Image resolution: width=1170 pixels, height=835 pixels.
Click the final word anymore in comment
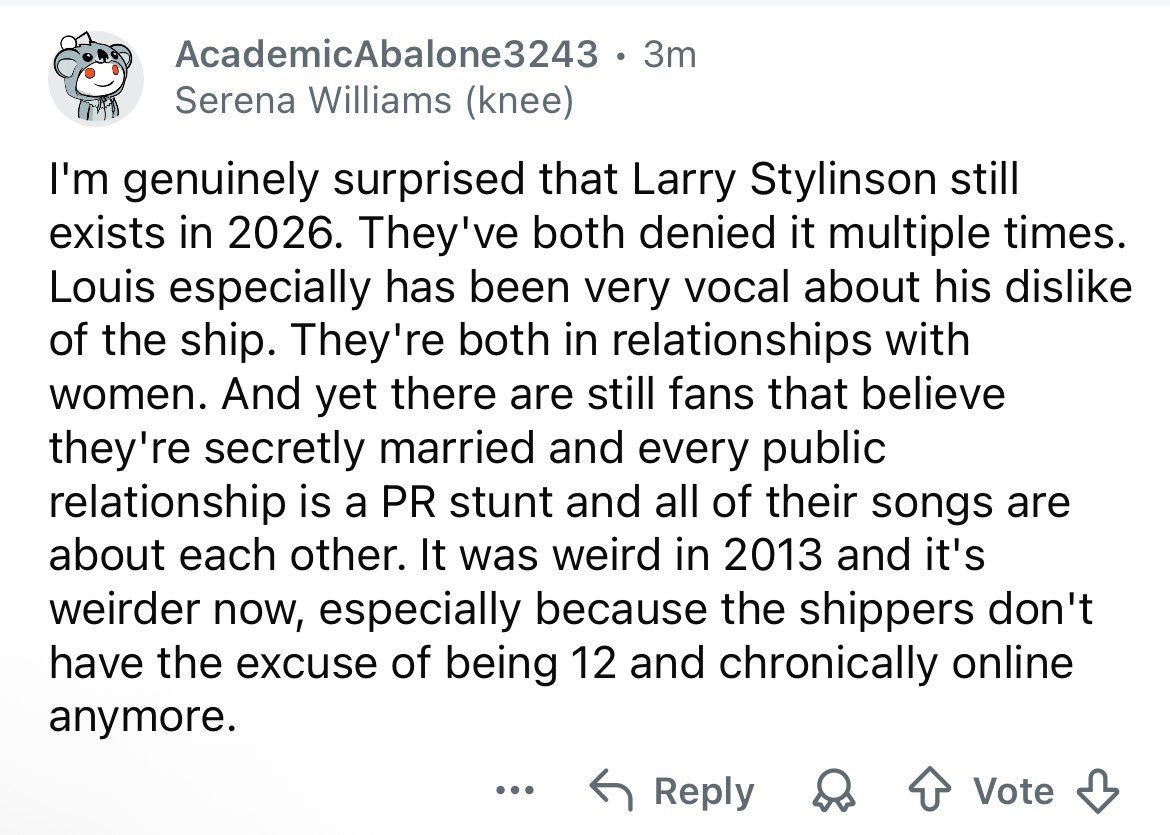137,718
